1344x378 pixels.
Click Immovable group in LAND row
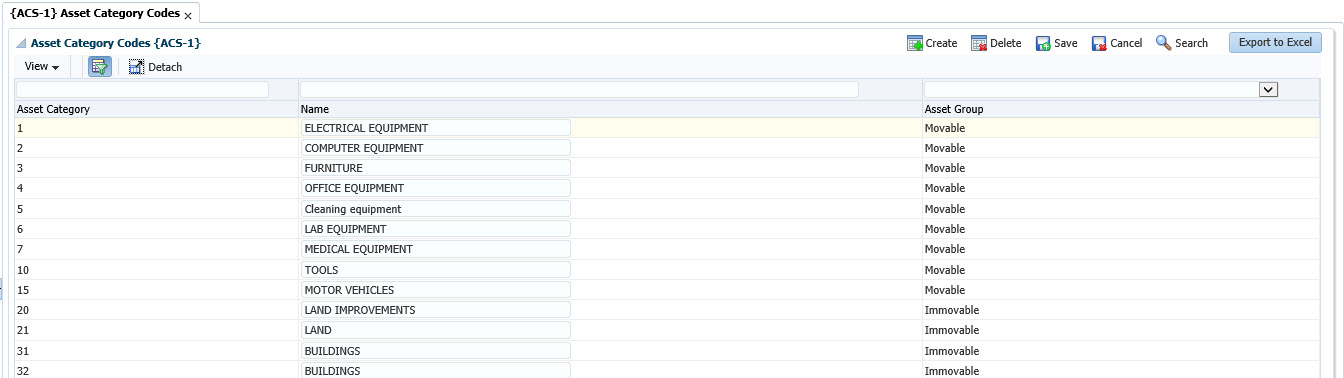click(x=952, y=330)
